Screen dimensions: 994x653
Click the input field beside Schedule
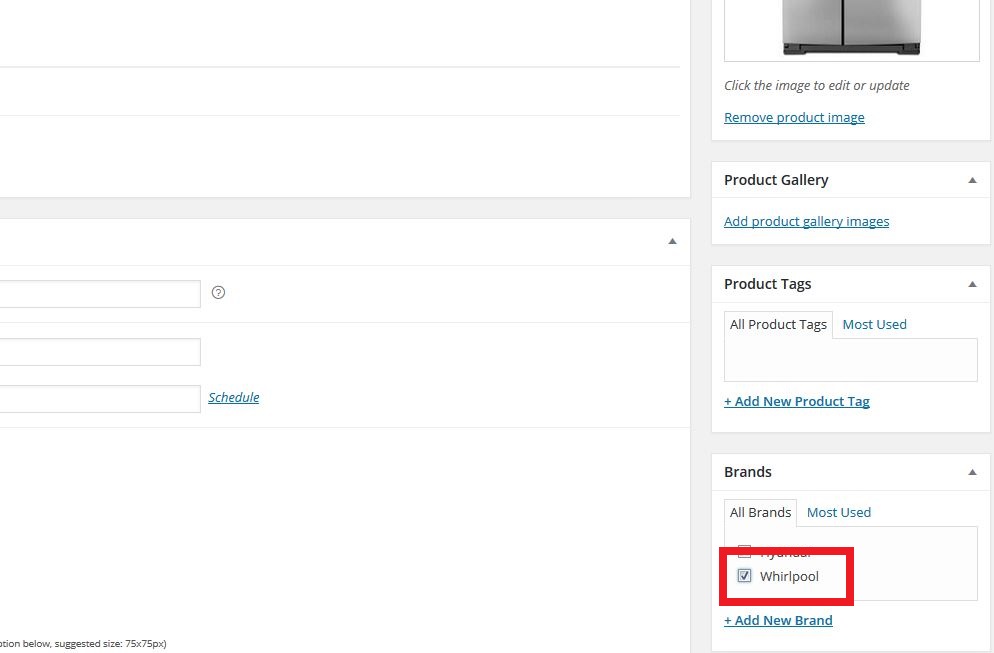(100, 399)
